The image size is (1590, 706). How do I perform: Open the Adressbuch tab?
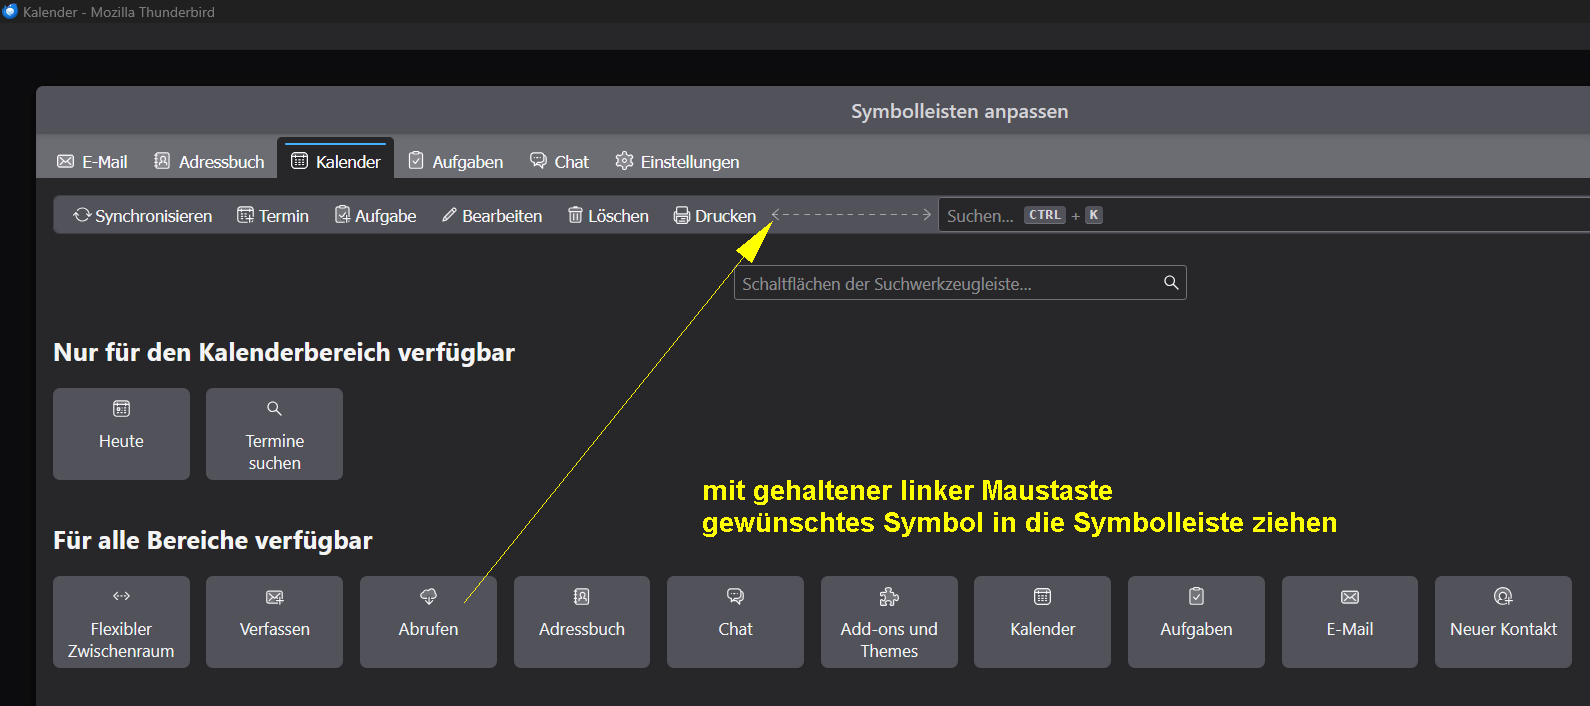click(x=209, y=161)
